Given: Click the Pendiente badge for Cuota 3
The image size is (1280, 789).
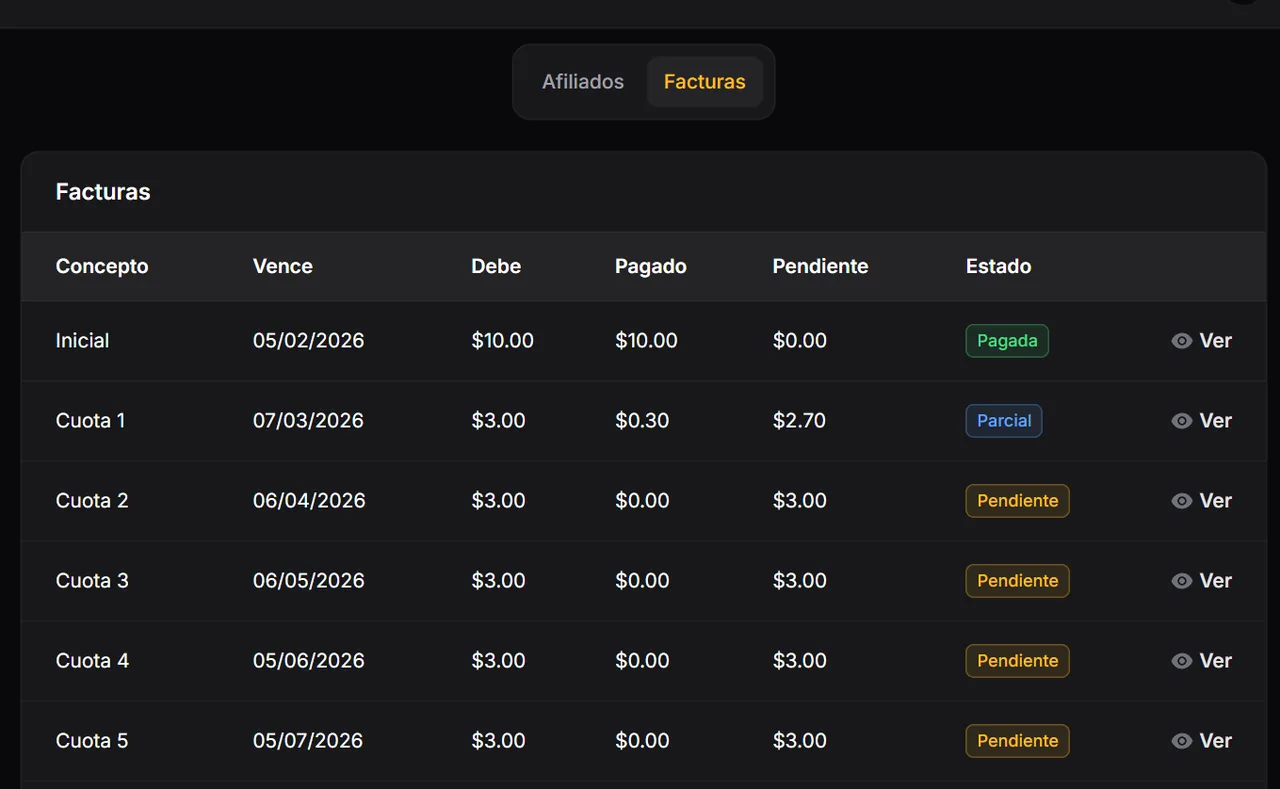Looking at the screenshot, I should point(1017,581).
